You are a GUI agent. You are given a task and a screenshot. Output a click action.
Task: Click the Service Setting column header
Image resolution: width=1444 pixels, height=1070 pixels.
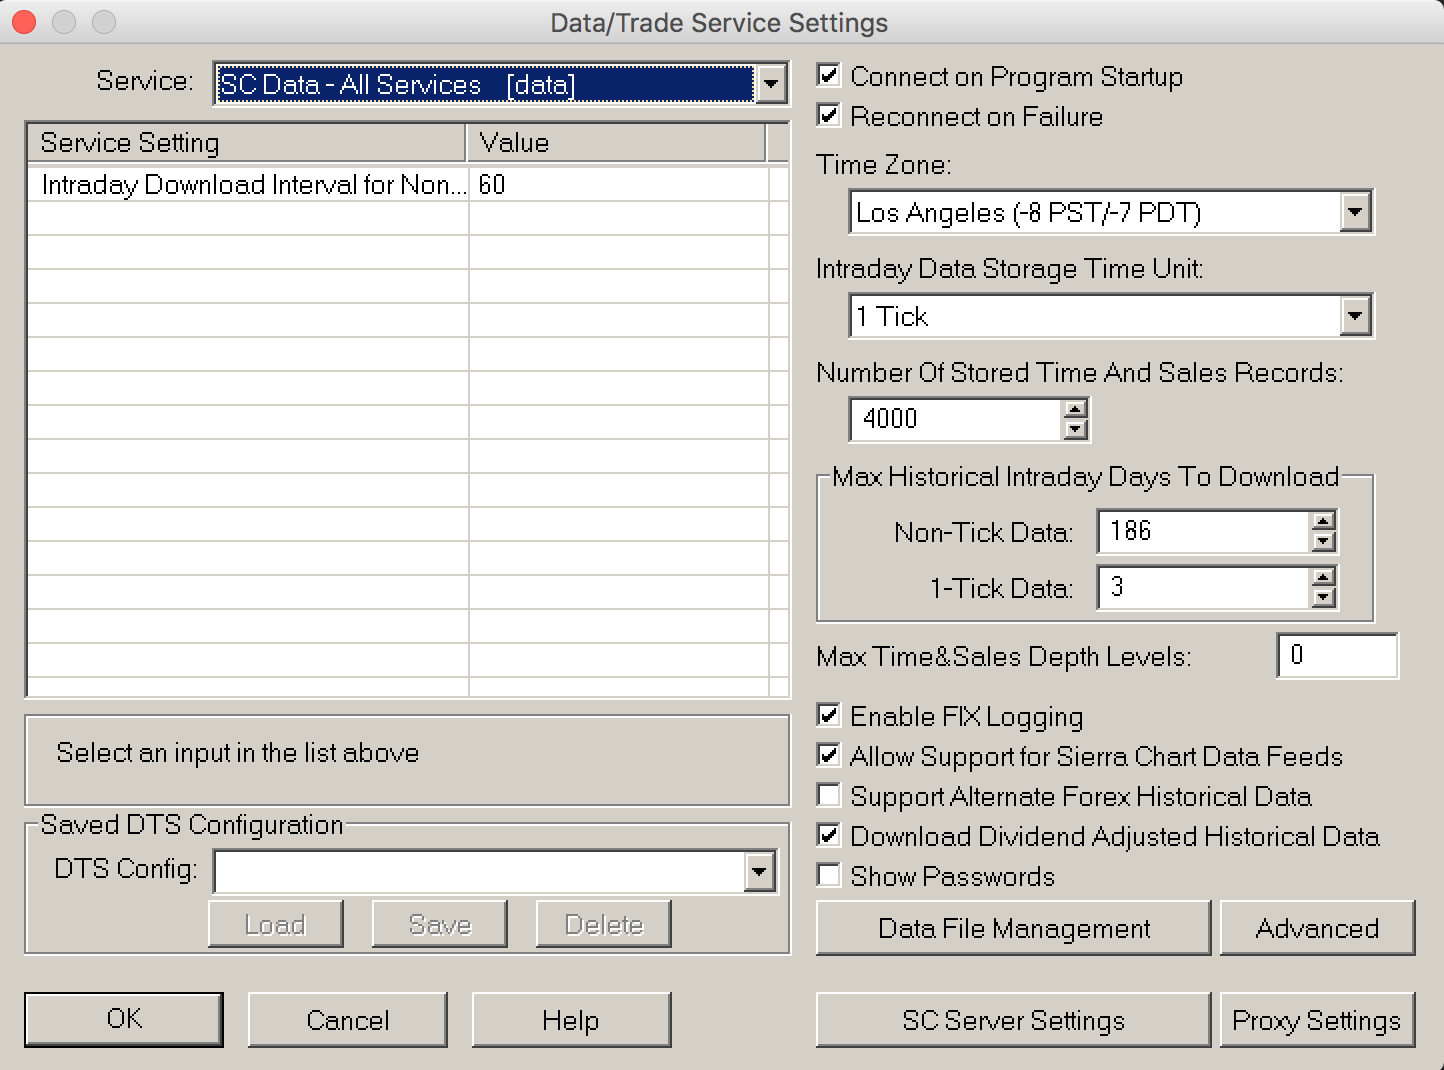click(247, 143)
